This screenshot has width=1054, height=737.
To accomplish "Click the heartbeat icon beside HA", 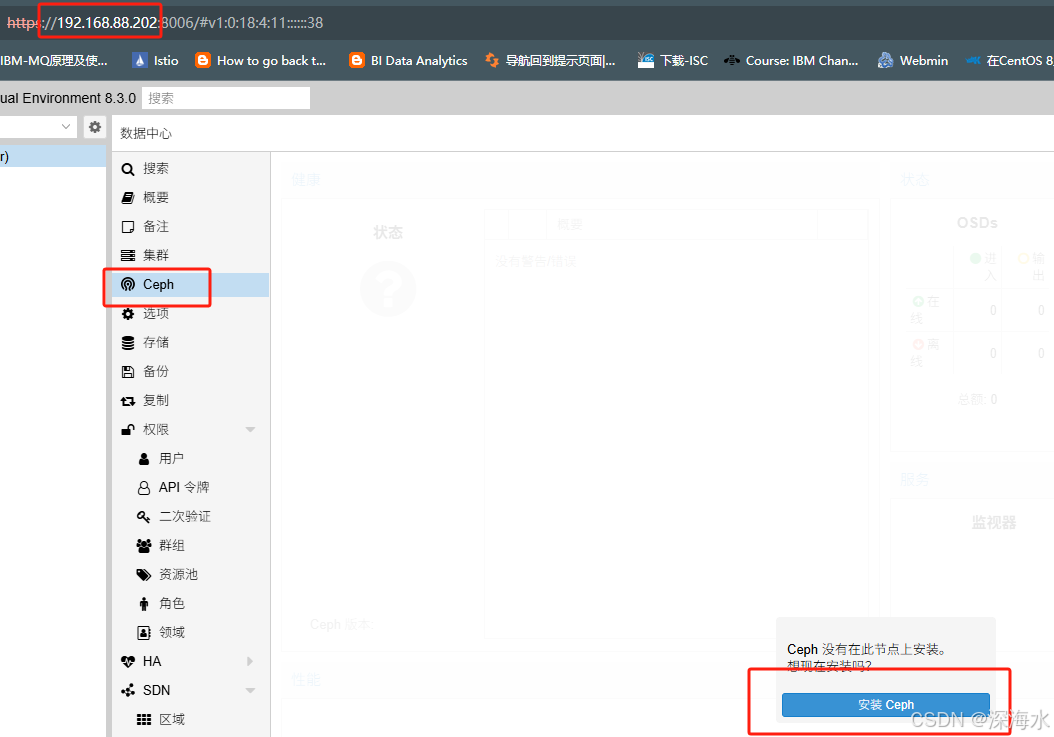I will click(128, 662).
